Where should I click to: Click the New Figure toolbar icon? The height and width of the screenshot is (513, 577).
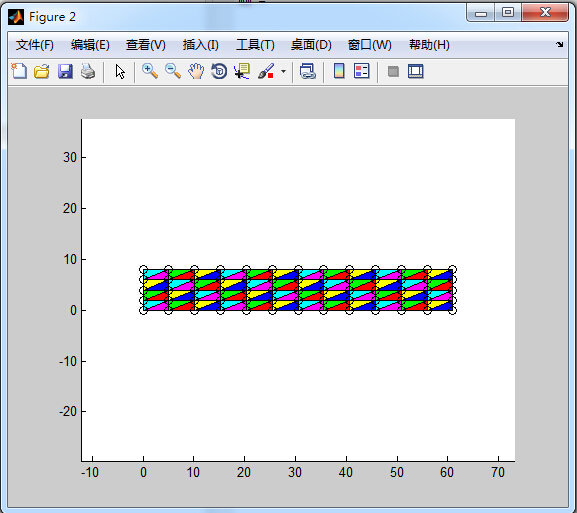click(x=19, y=71)
